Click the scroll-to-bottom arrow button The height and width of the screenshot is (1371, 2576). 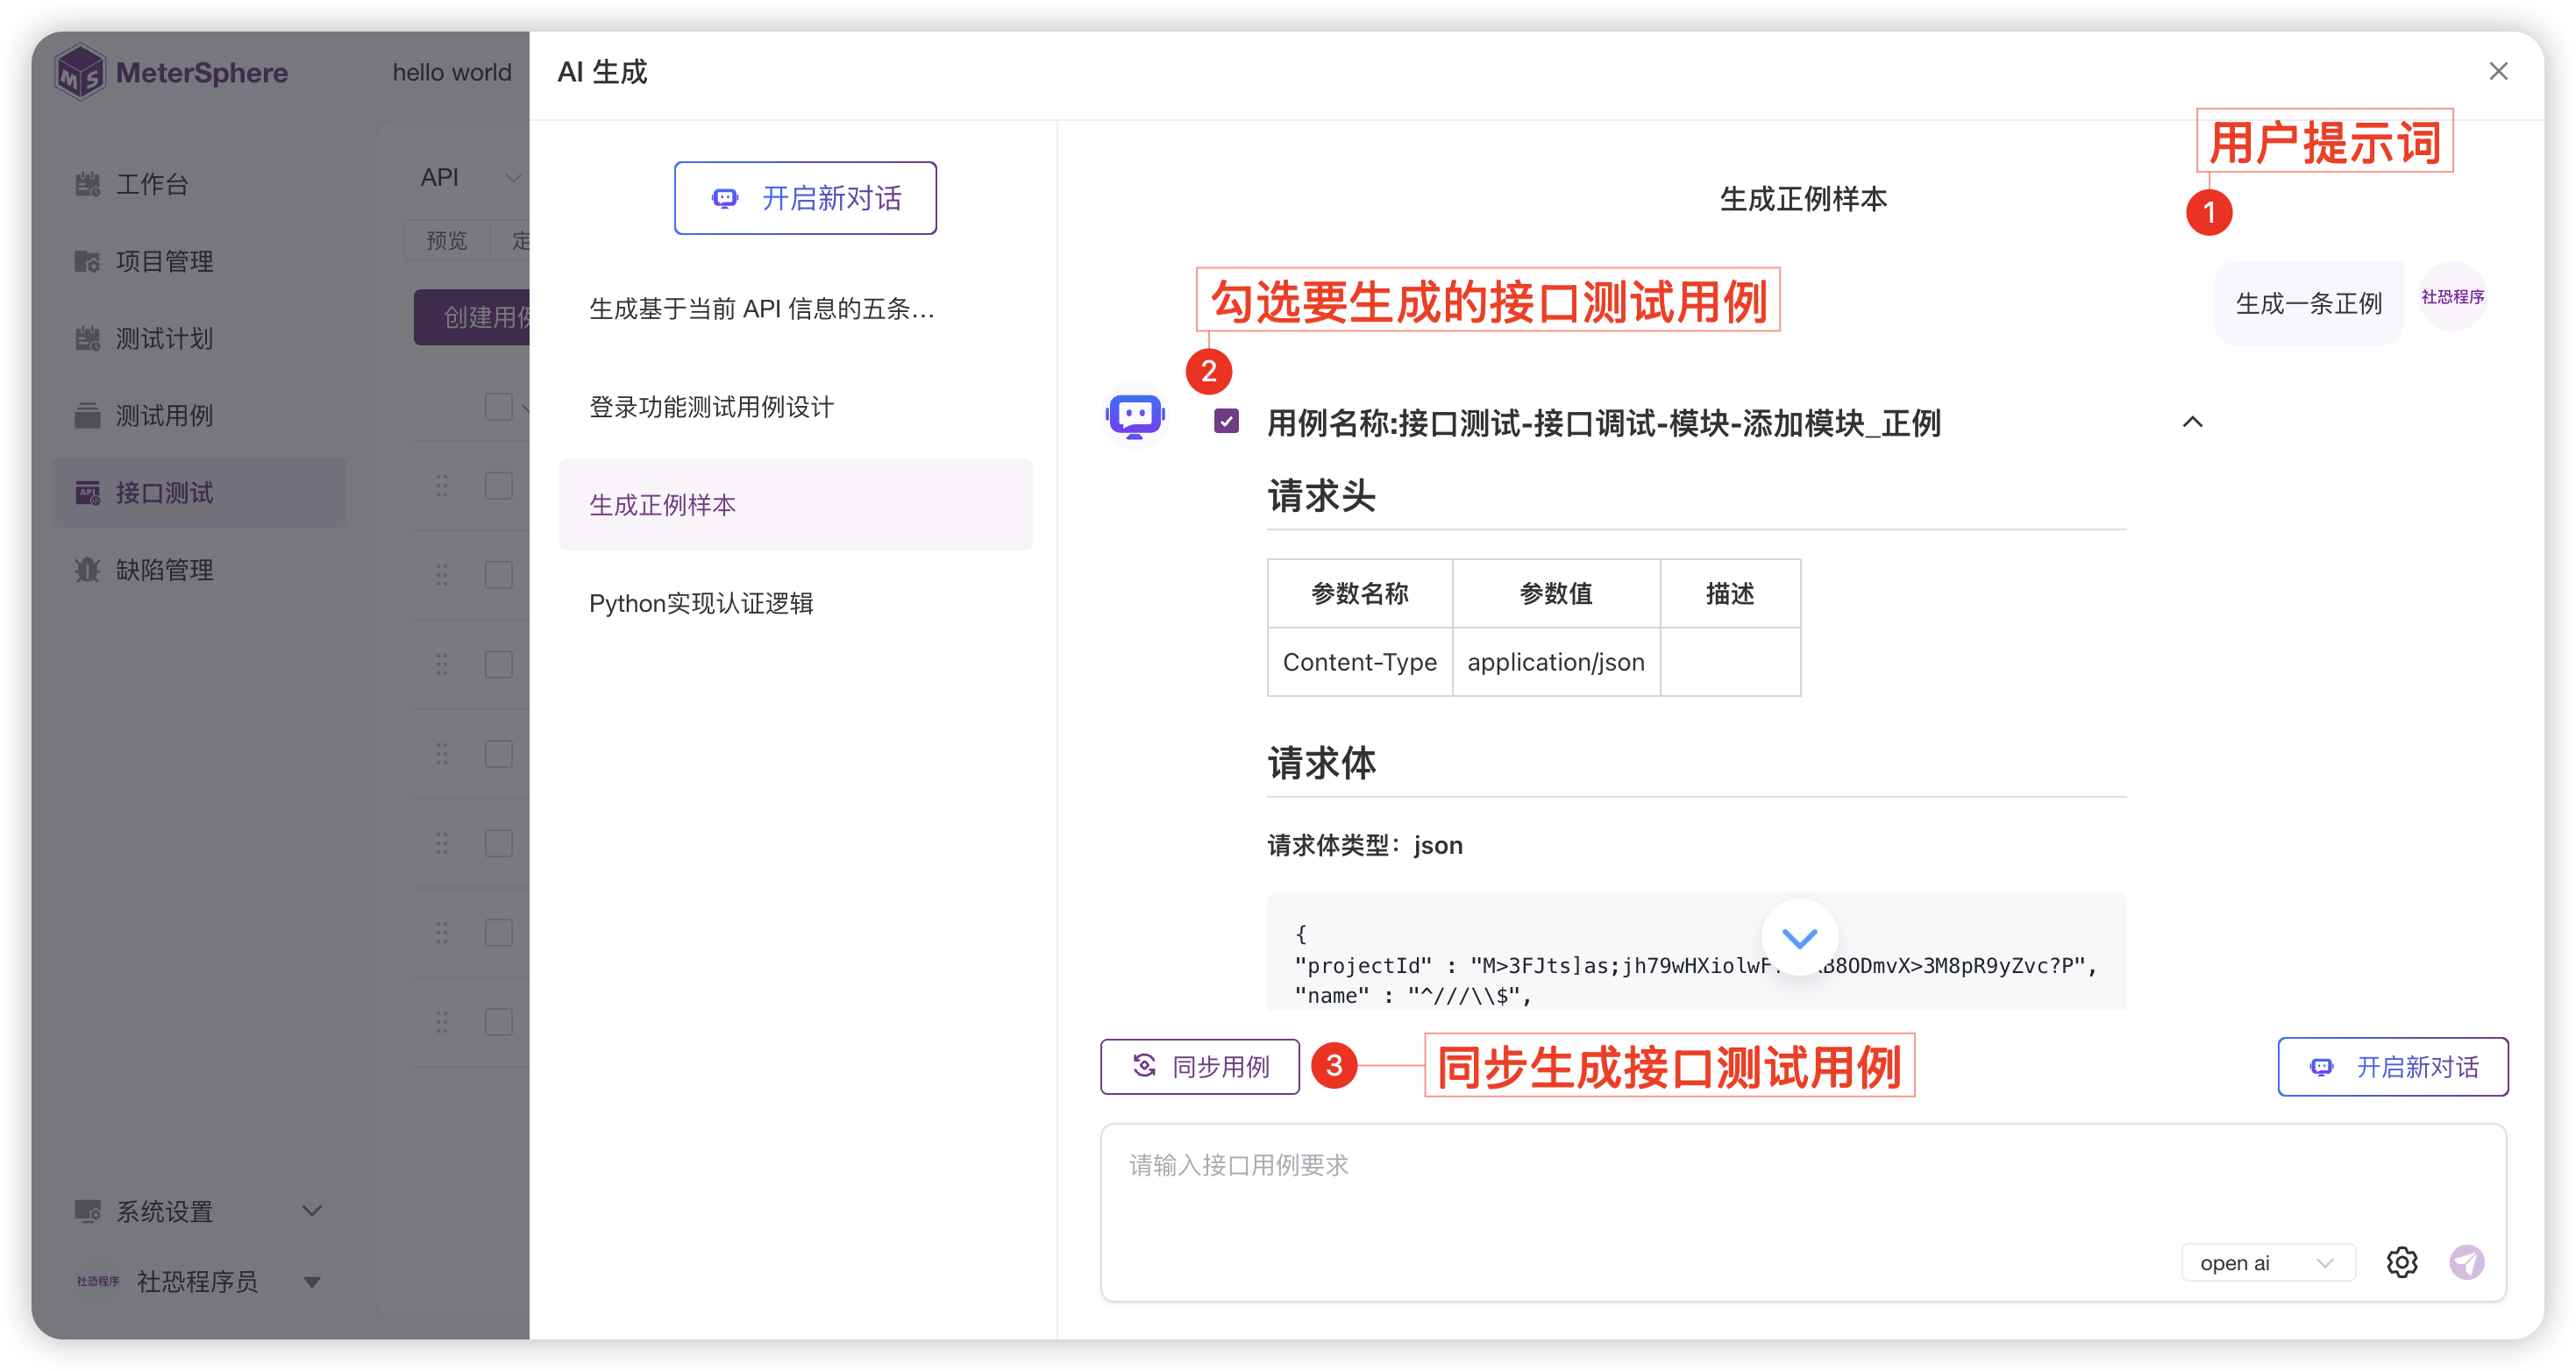point(1799,938)
